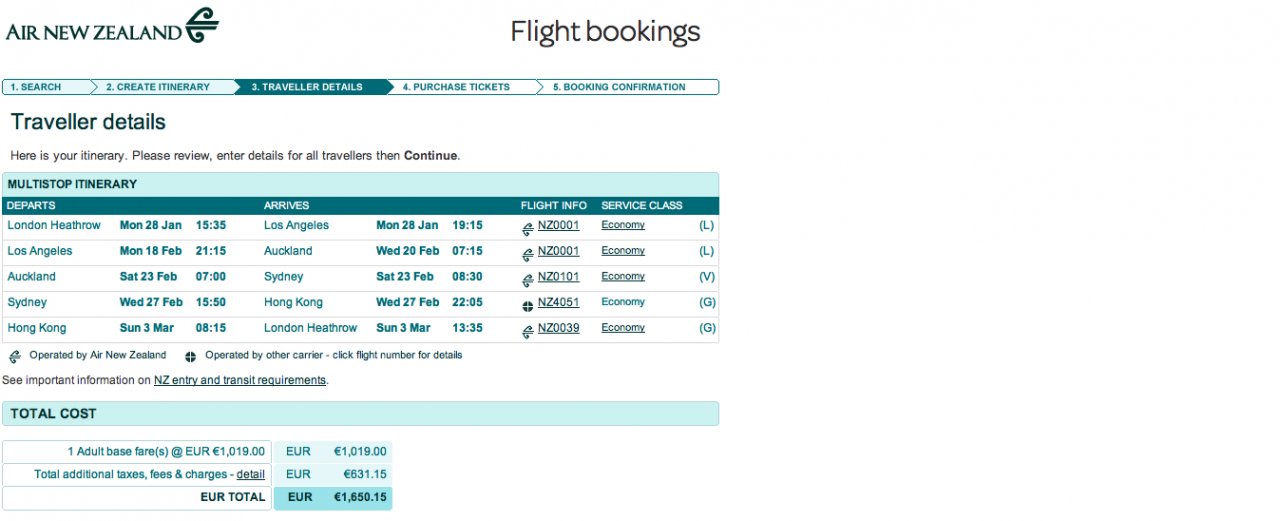Viewport: 1280px width, 521px height.
Task: Click the Air New Zealand koru logo
Action: click(x=202, y=25)
